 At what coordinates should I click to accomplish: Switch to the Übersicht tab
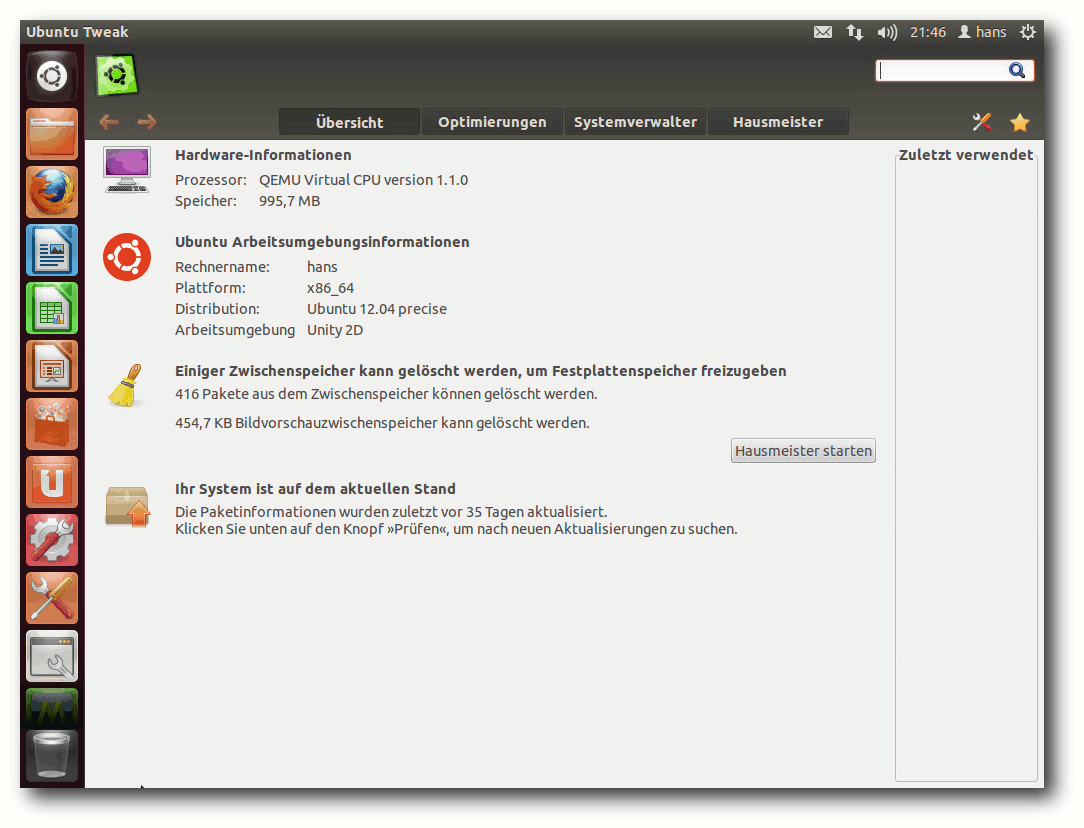pyautogui.click(x=349, y=122)
